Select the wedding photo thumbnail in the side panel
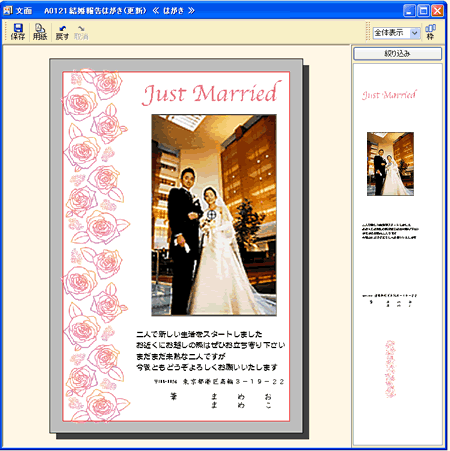Viewport: 450px width, 451px height. tap(390, 164)
